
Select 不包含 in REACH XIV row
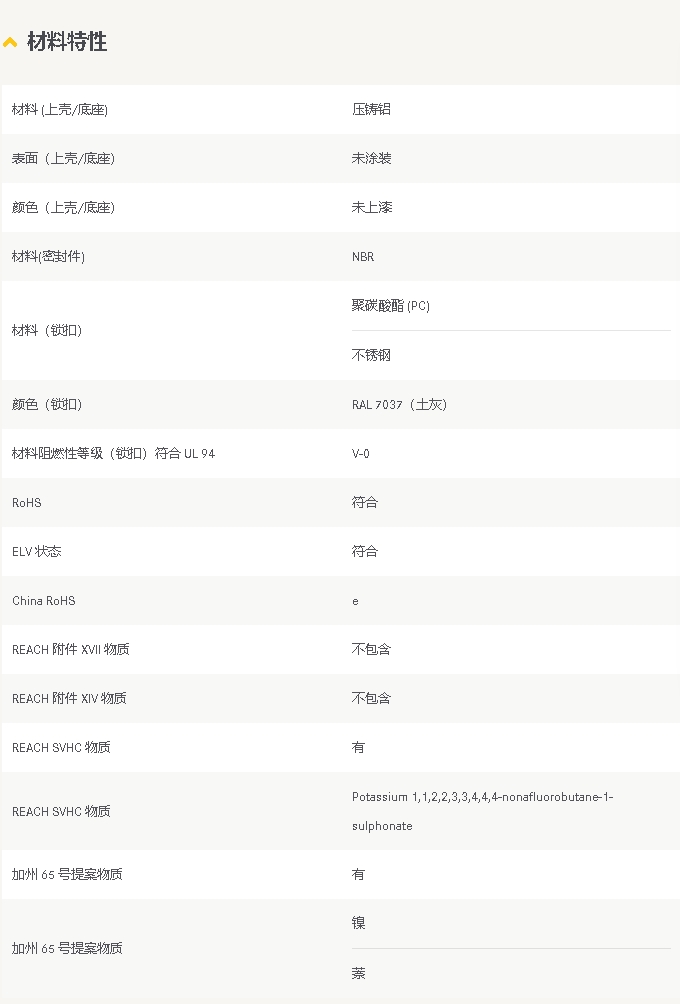[371, 699]
